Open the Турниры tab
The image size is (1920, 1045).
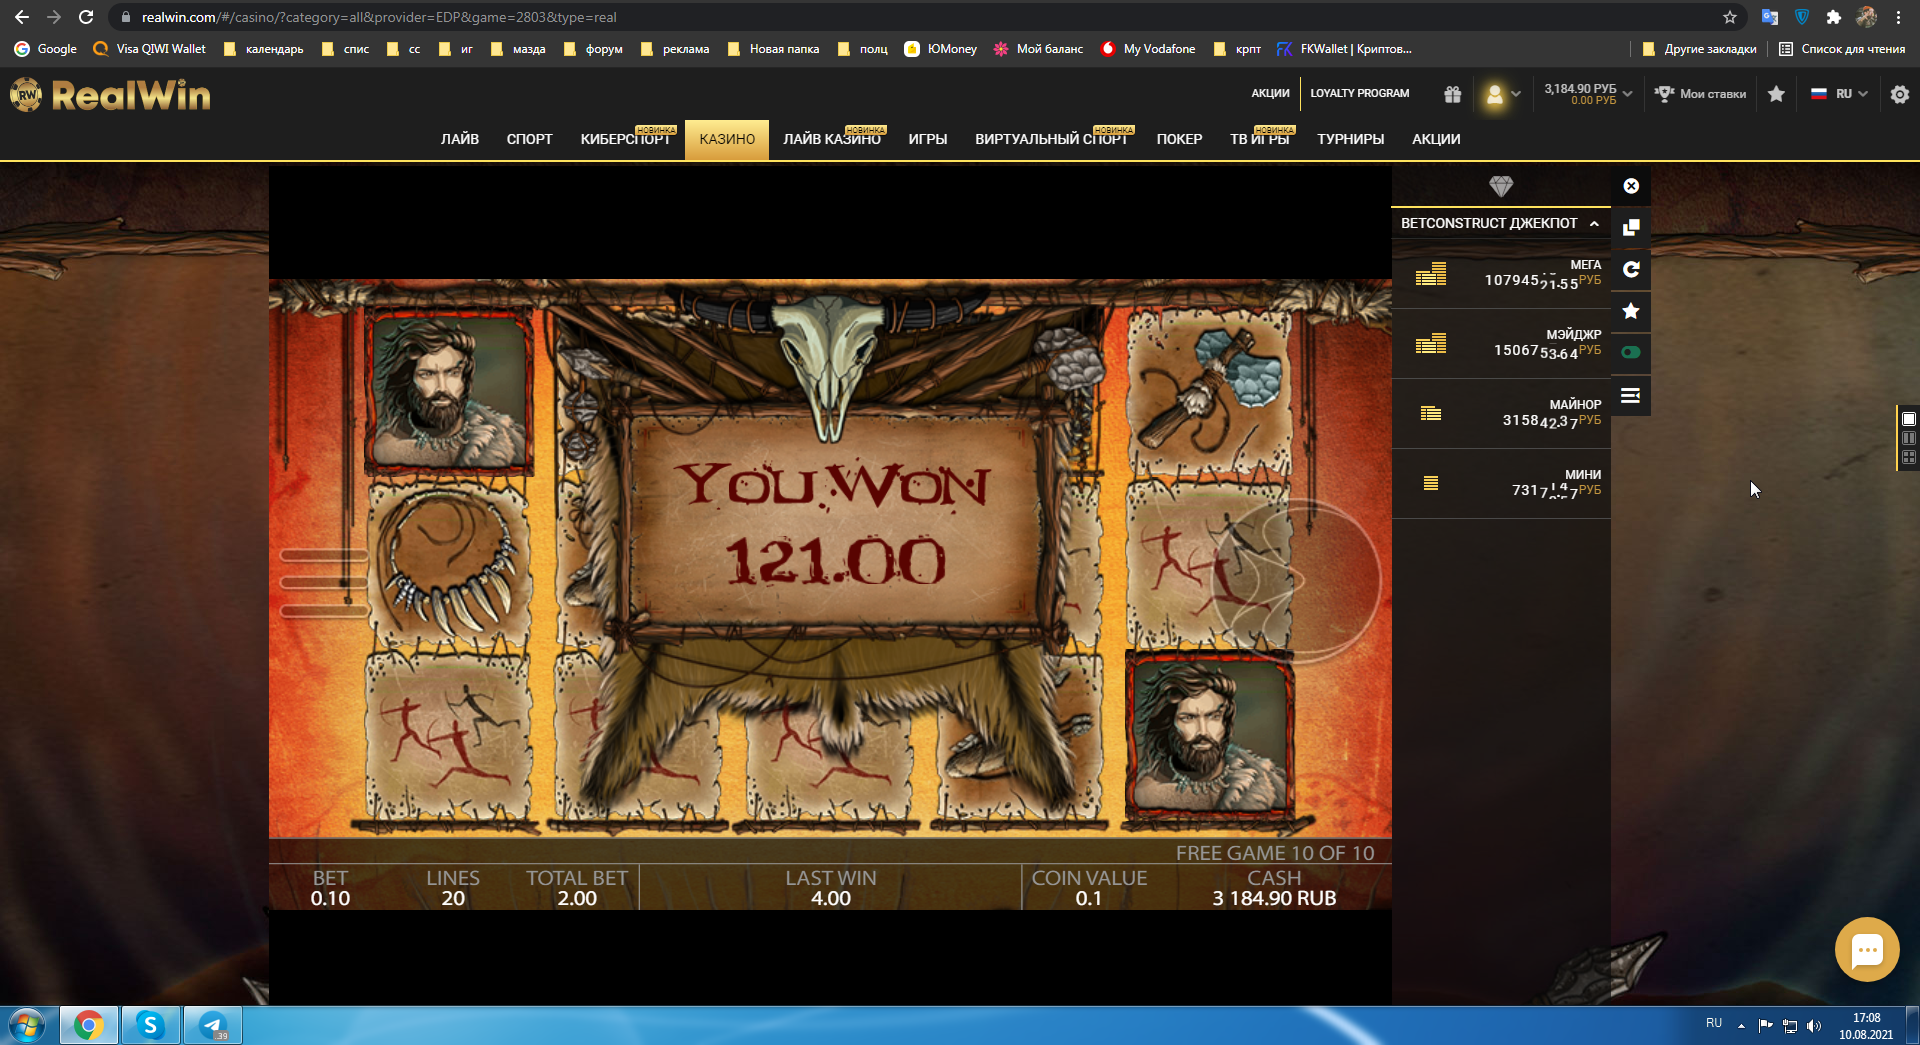[1350, 139]
